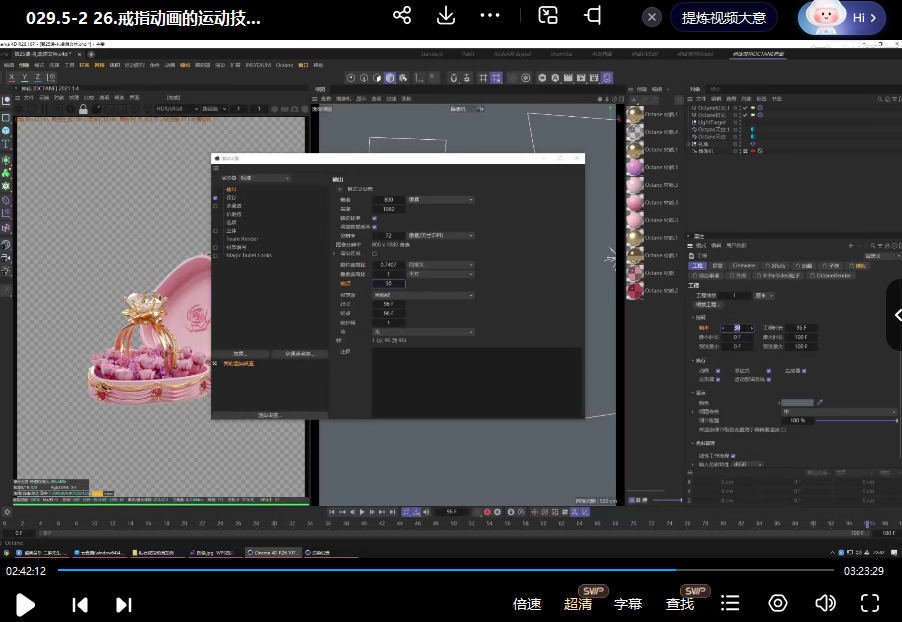The image size is (902, 622).
Task: Open the playlist icon in the player bar
Action: [x=731, y=603]
